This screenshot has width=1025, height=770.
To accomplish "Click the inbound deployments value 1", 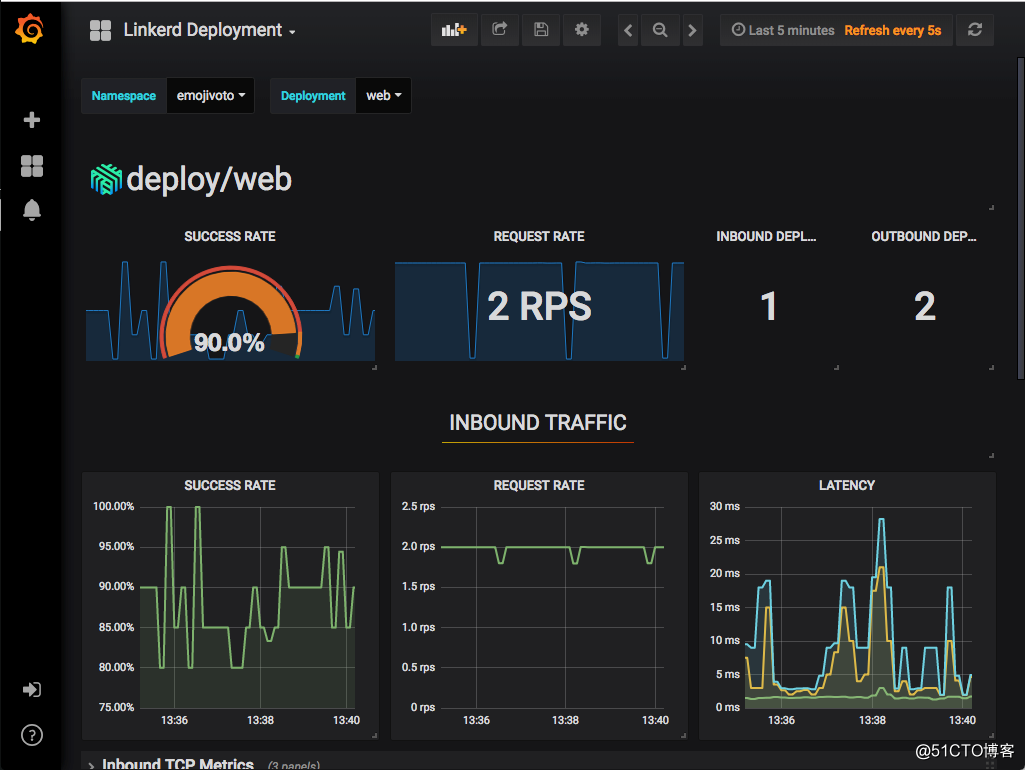I will (769, 306).
